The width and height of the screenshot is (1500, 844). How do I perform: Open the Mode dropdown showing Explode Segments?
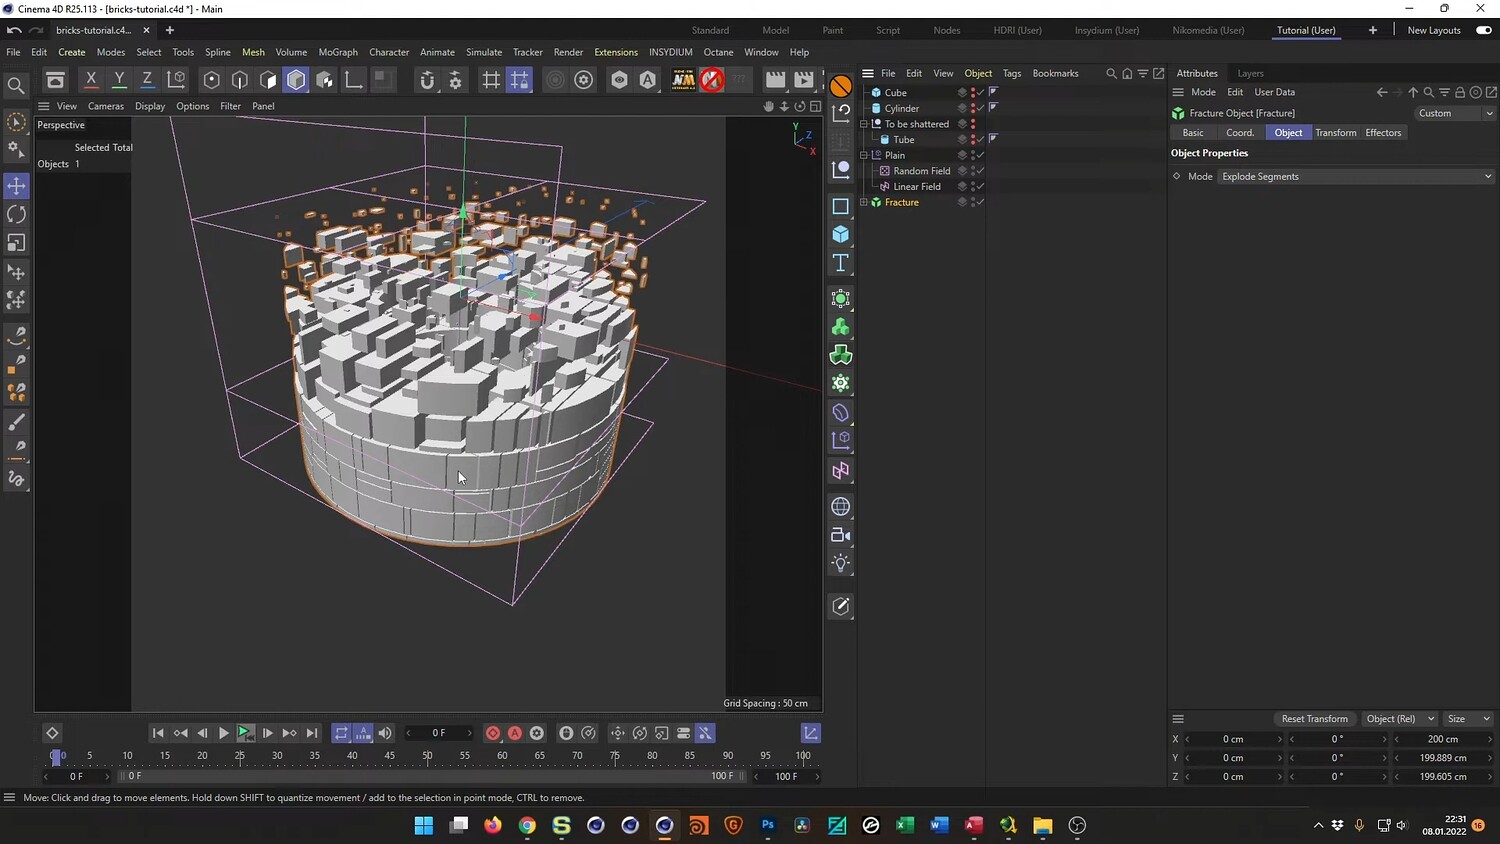1355,177
